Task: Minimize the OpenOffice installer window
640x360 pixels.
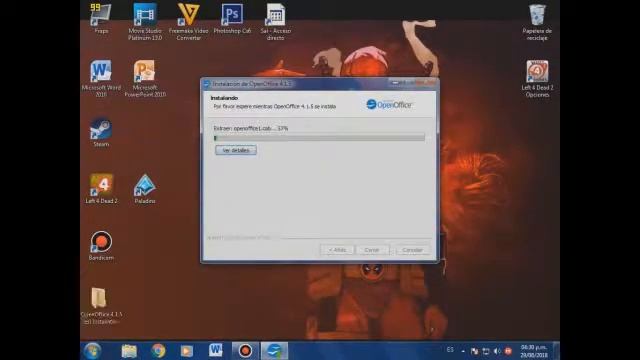Action: [395, 83]
